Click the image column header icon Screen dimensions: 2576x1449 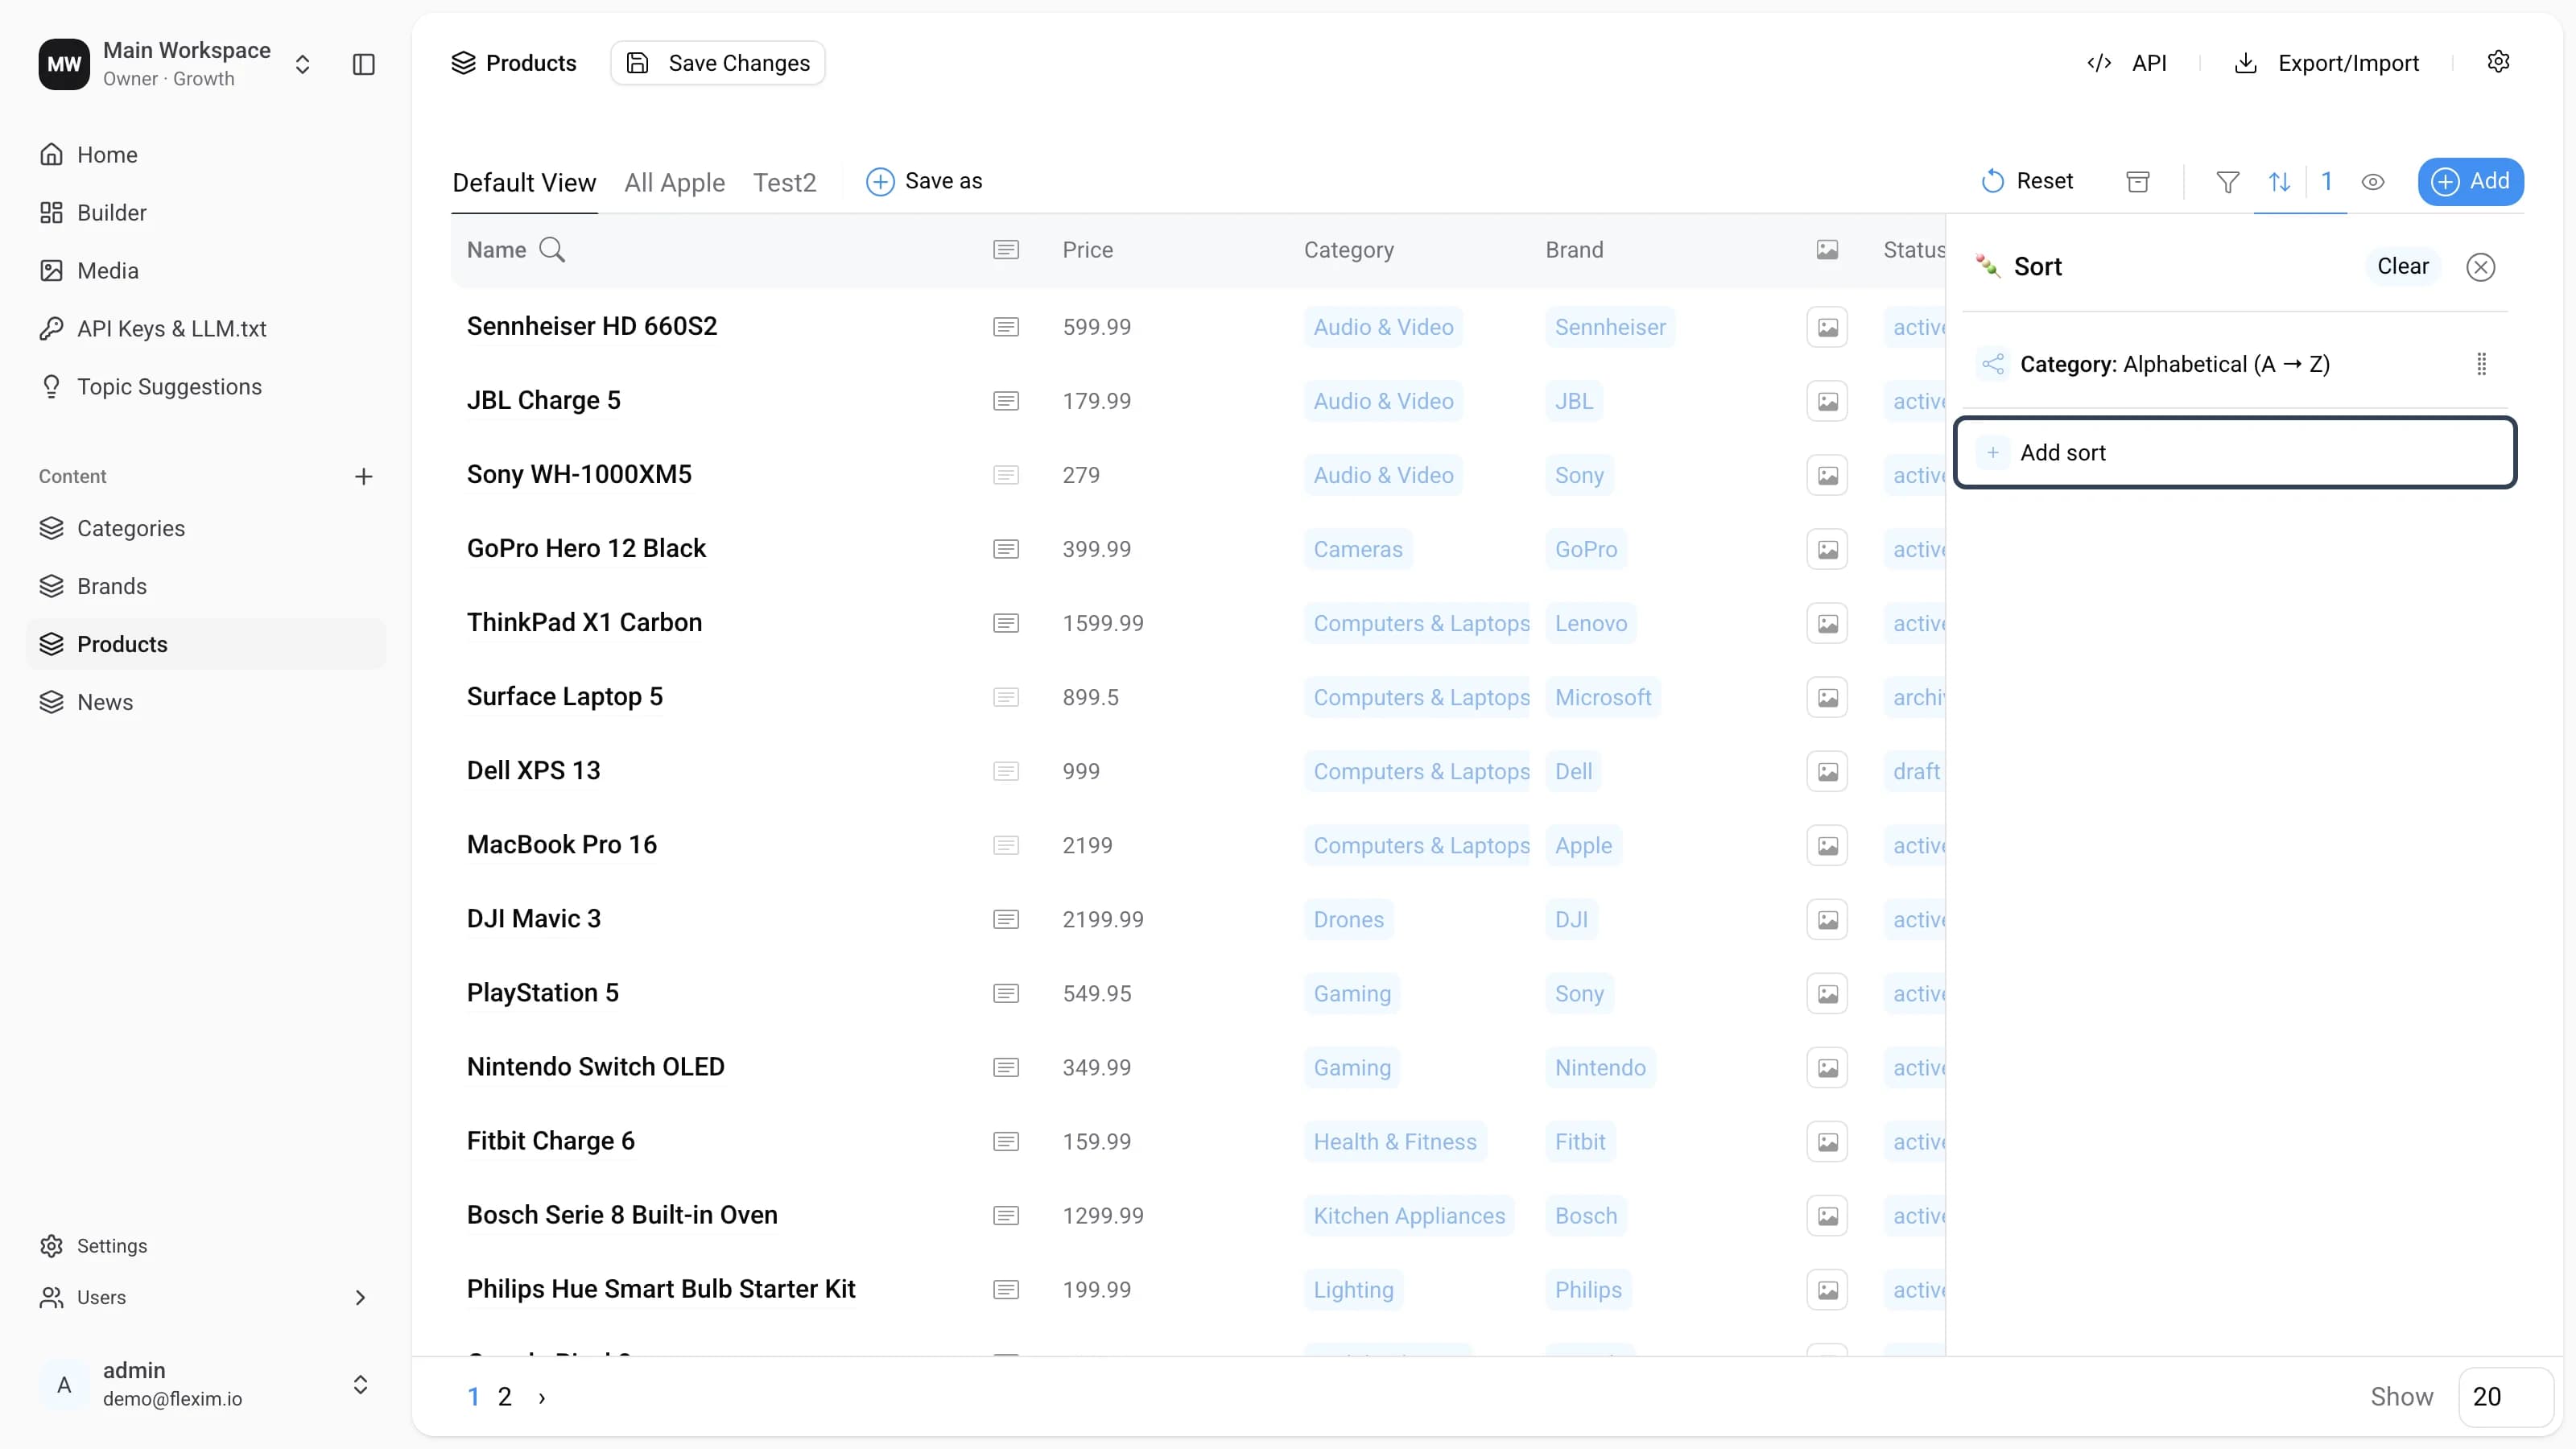1827,250
